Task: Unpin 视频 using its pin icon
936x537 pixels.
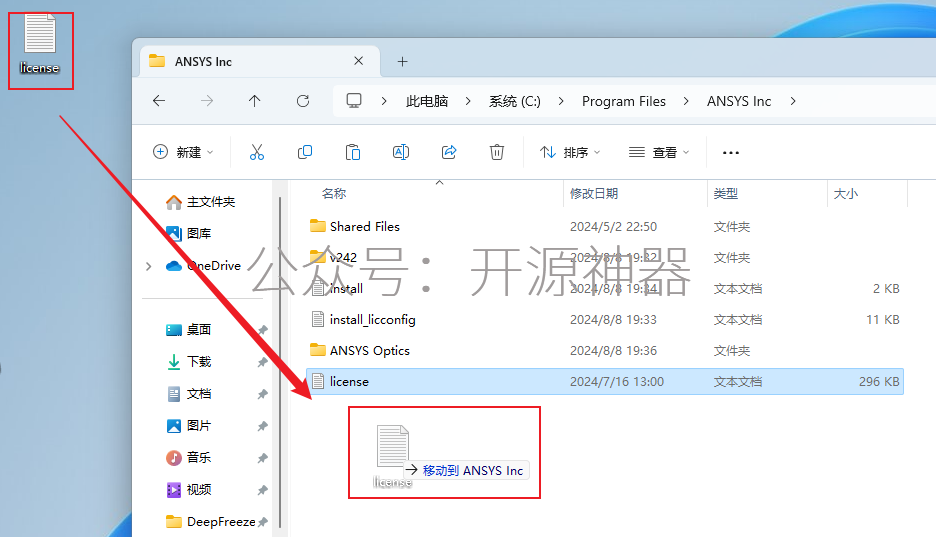Action: pyautogui.click(x=263, y=490)
